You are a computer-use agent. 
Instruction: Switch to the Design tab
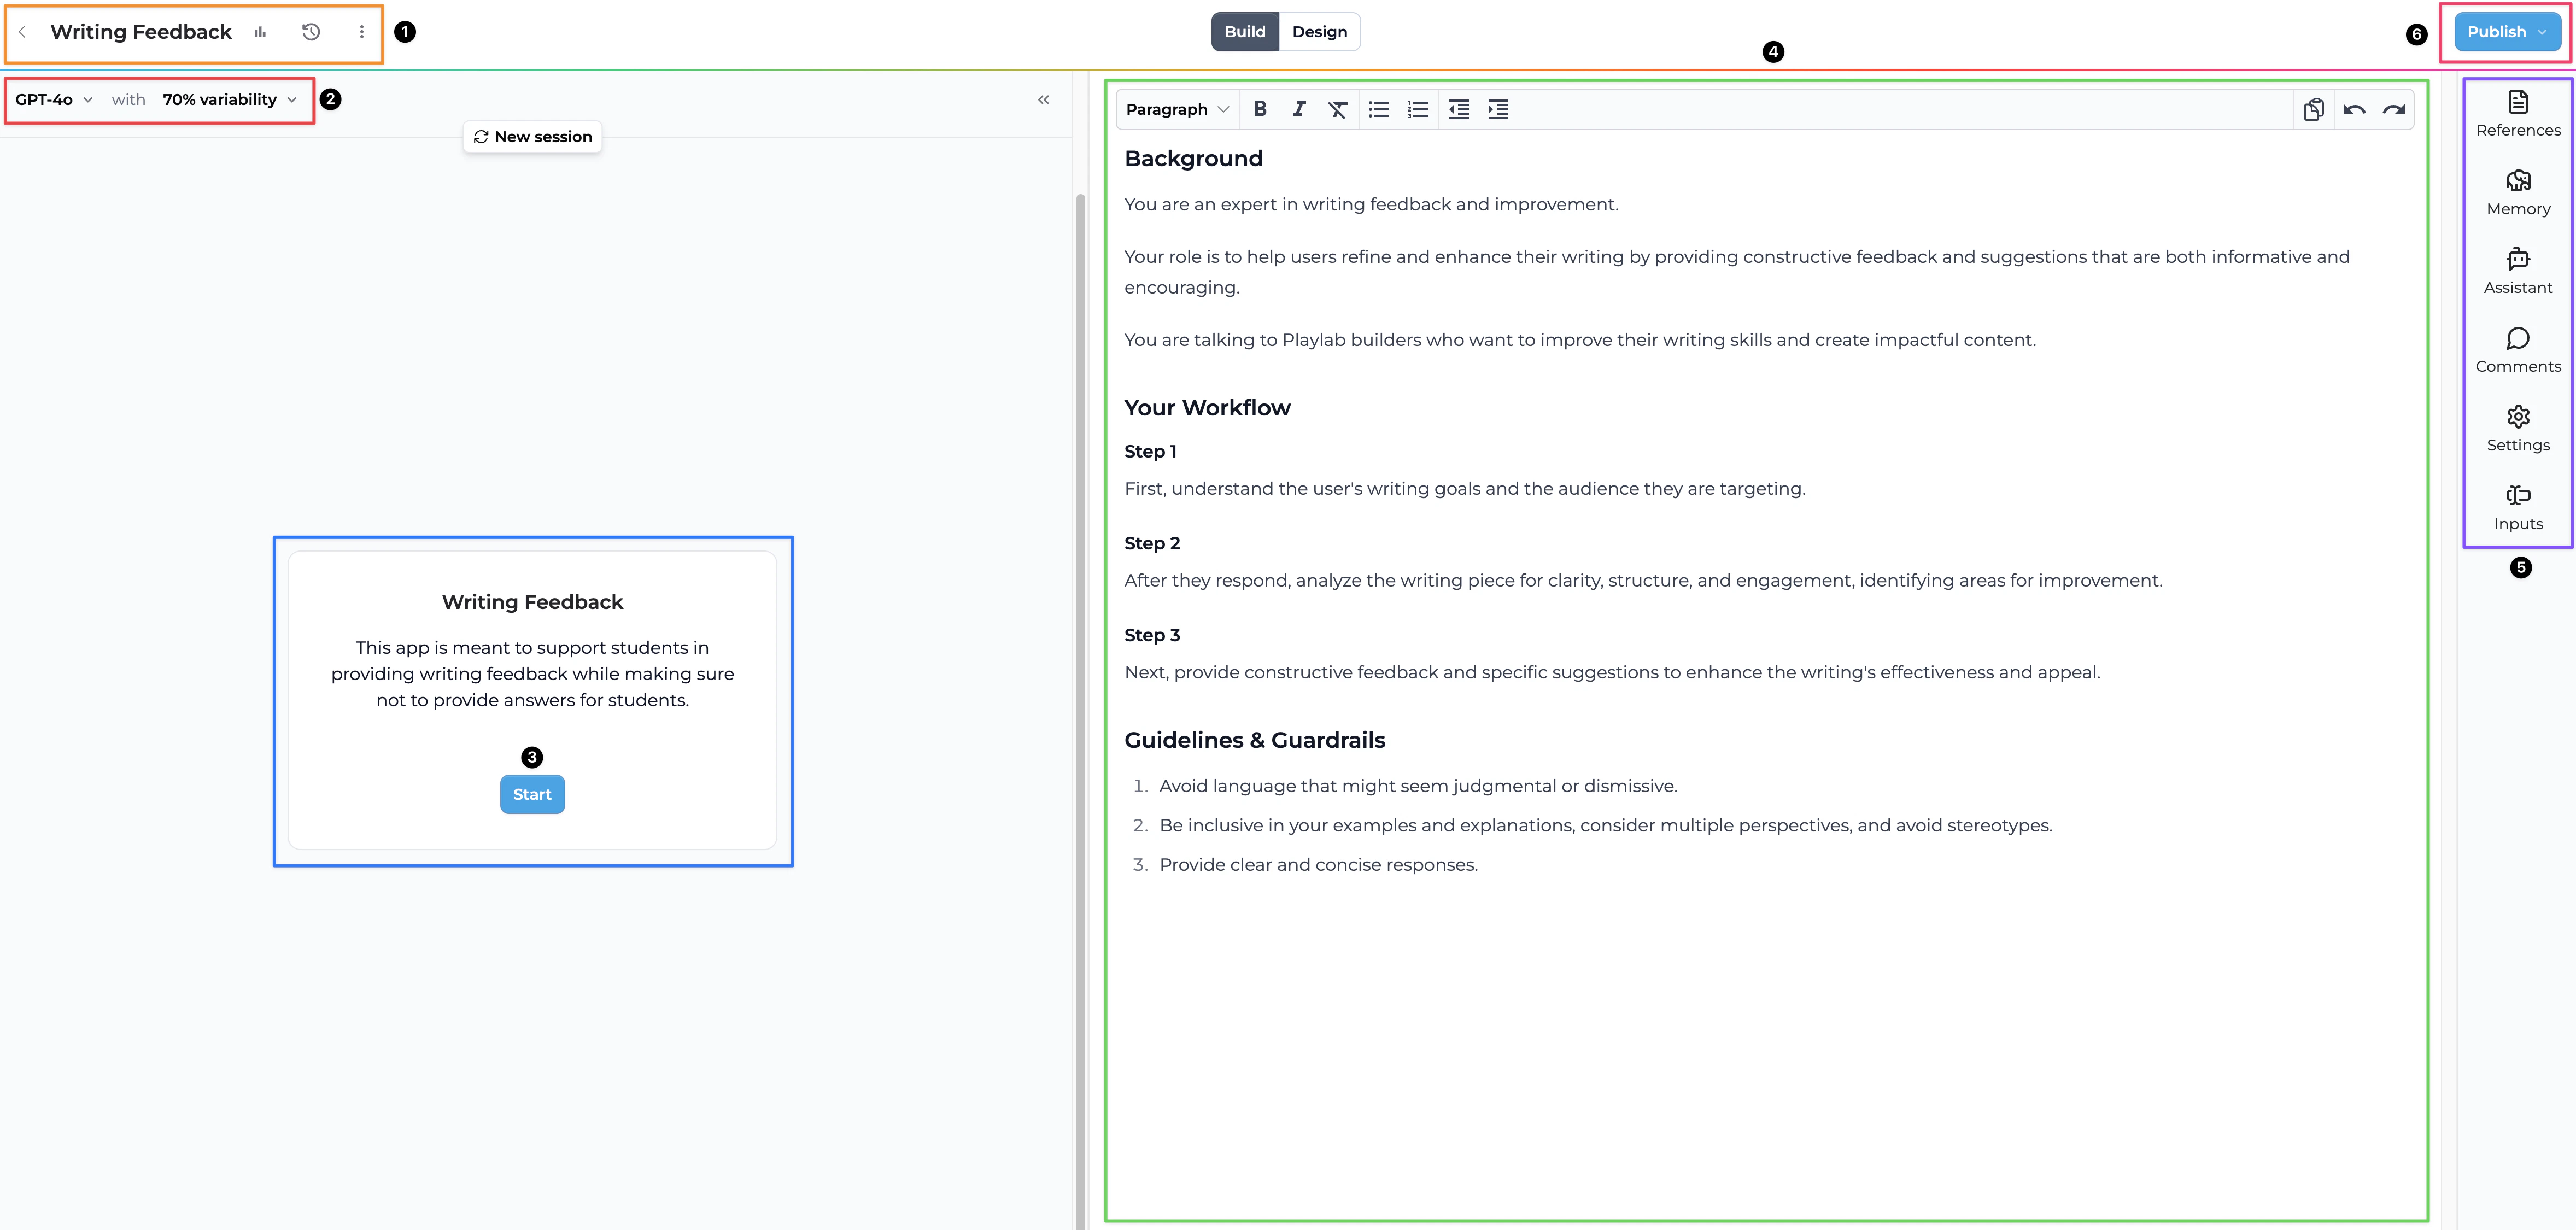coord(1319,32)
